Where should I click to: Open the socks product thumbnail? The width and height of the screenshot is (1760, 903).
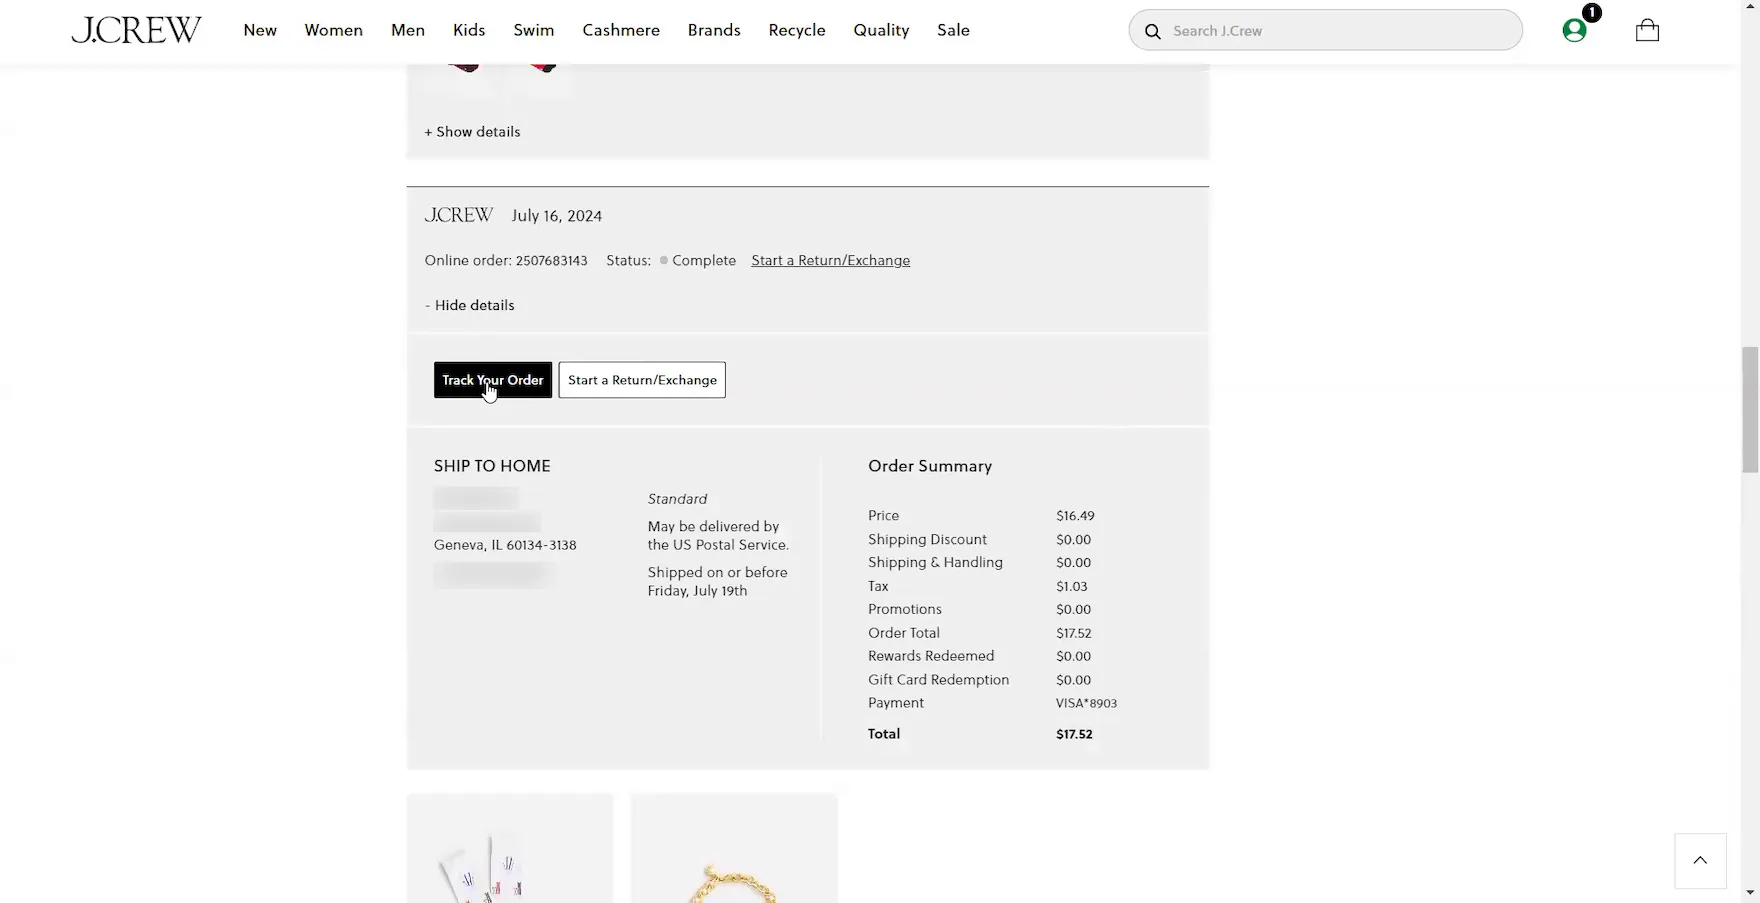(x=510, y=848)
